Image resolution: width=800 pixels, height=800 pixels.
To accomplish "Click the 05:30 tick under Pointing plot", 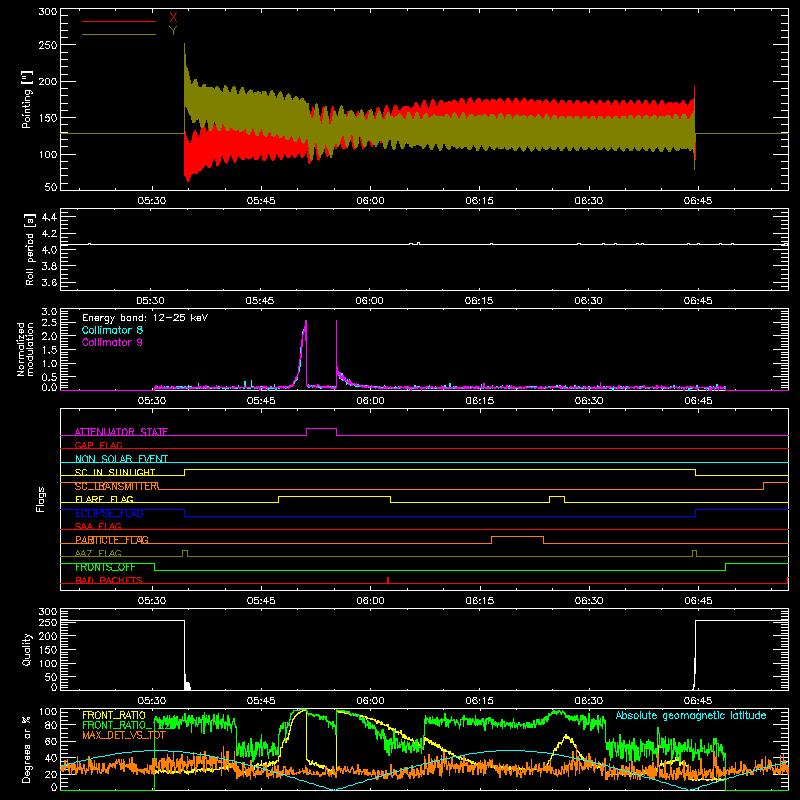I will [x=152, y=201].
